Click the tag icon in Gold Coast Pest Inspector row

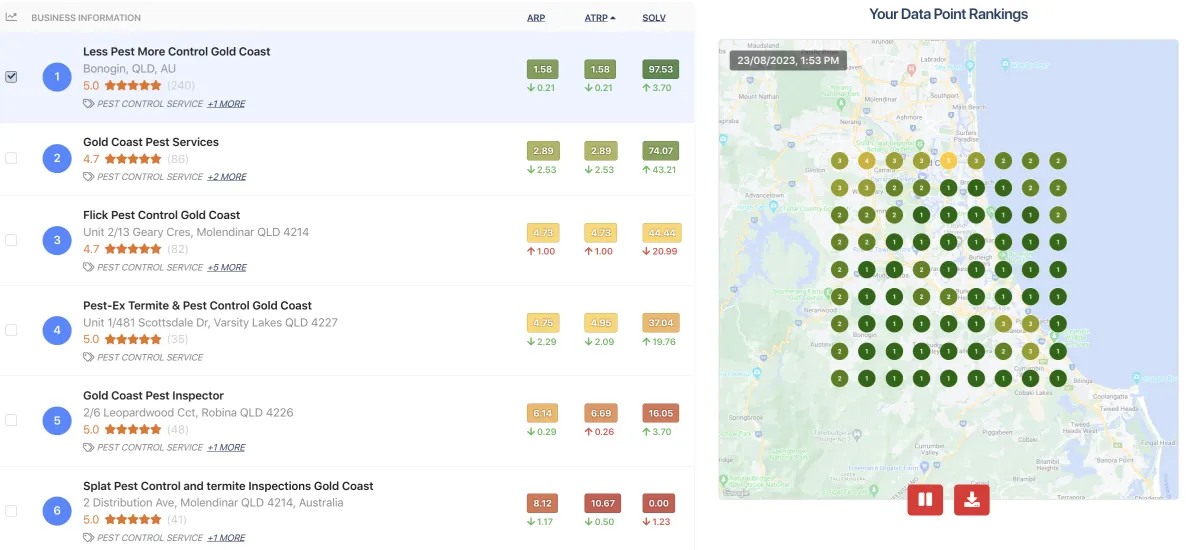click(88, 447)
